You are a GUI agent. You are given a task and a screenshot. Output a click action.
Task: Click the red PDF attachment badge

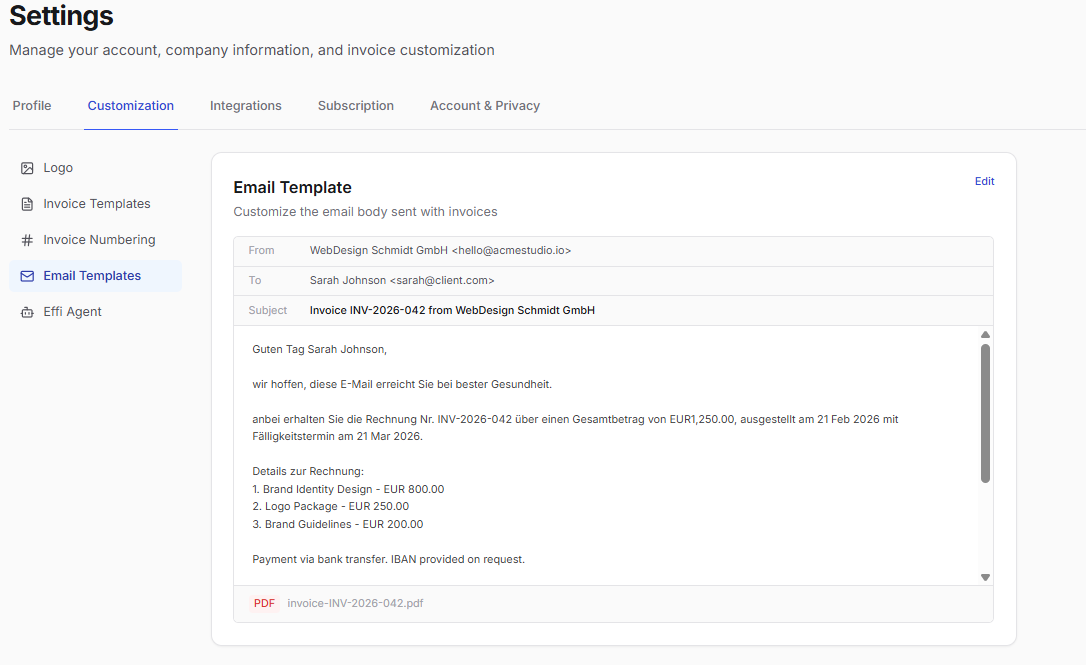coord(264,603)
